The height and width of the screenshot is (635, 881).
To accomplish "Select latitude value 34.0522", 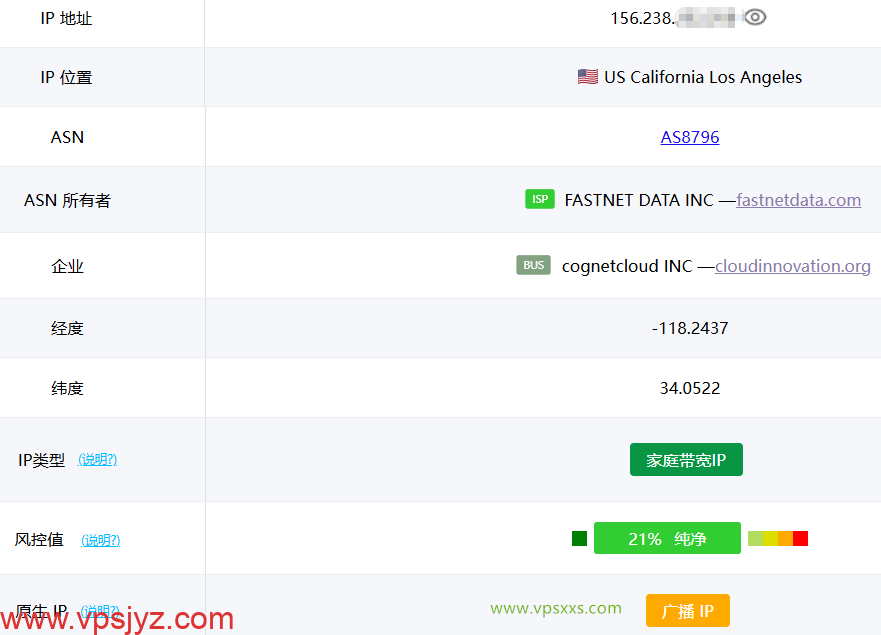I will (690, 388).
